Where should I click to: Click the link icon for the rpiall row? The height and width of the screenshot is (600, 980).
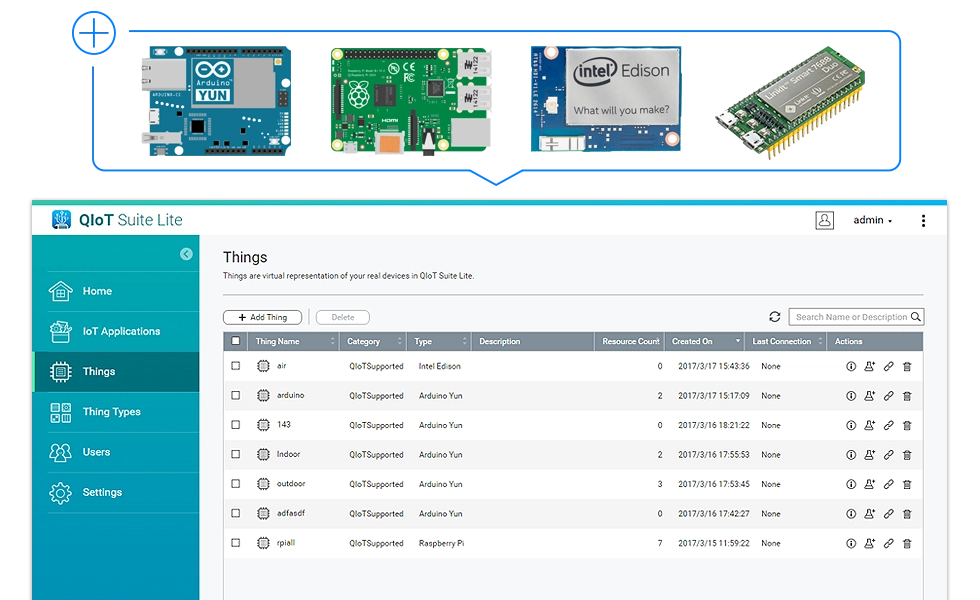(x=888, y=543)
